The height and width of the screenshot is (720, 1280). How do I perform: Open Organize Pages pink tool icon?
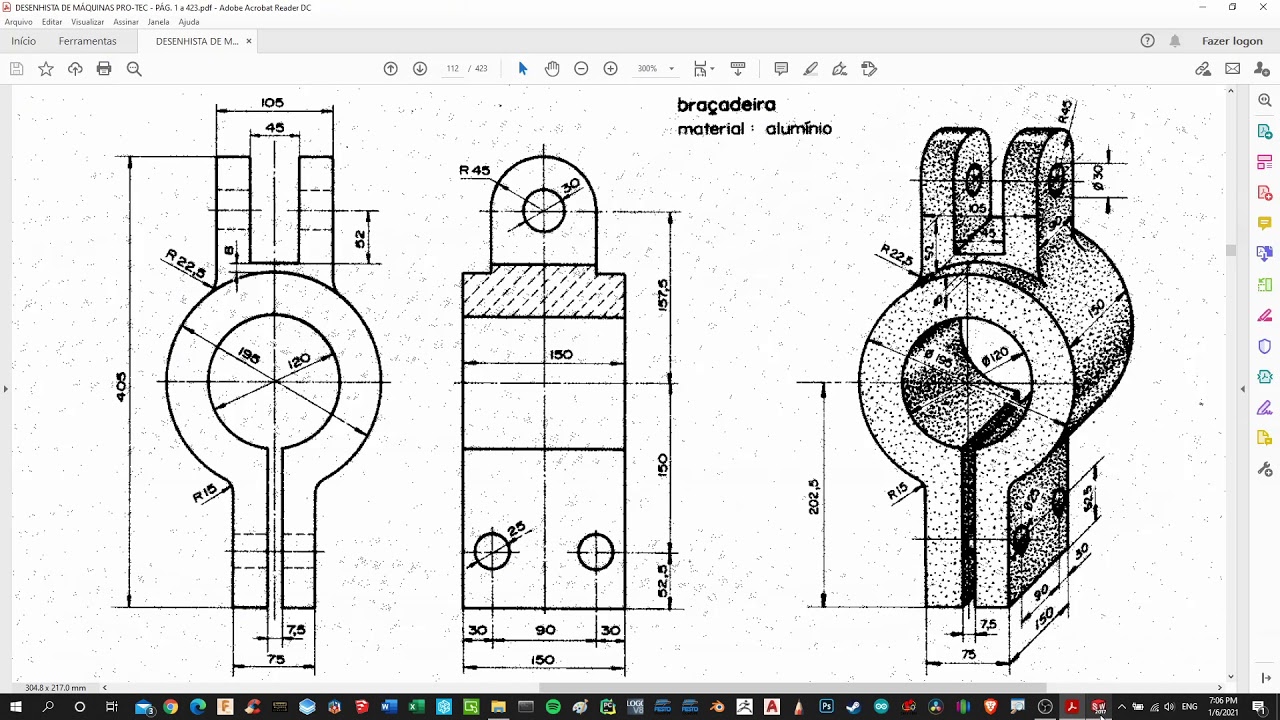pos(1265,162)
